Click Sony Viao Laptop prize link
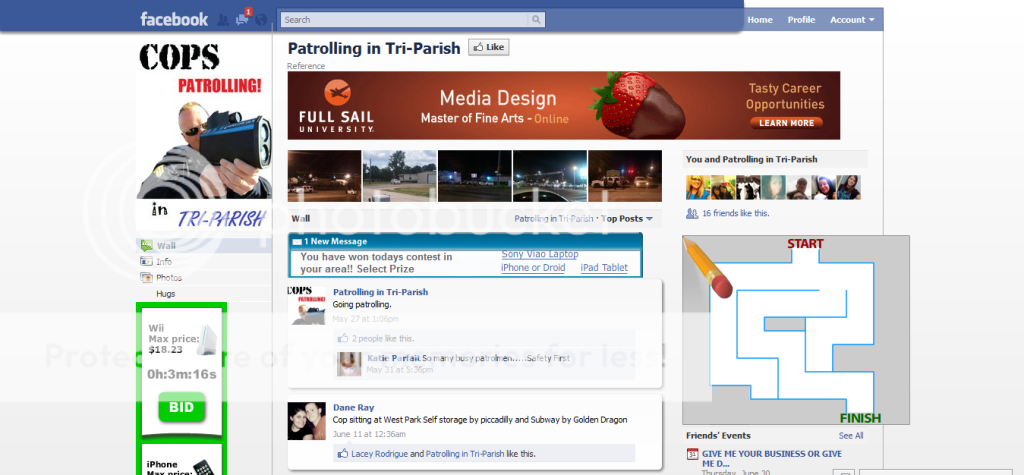Screen dimensions: 1024x475 [x=540, y=254]
